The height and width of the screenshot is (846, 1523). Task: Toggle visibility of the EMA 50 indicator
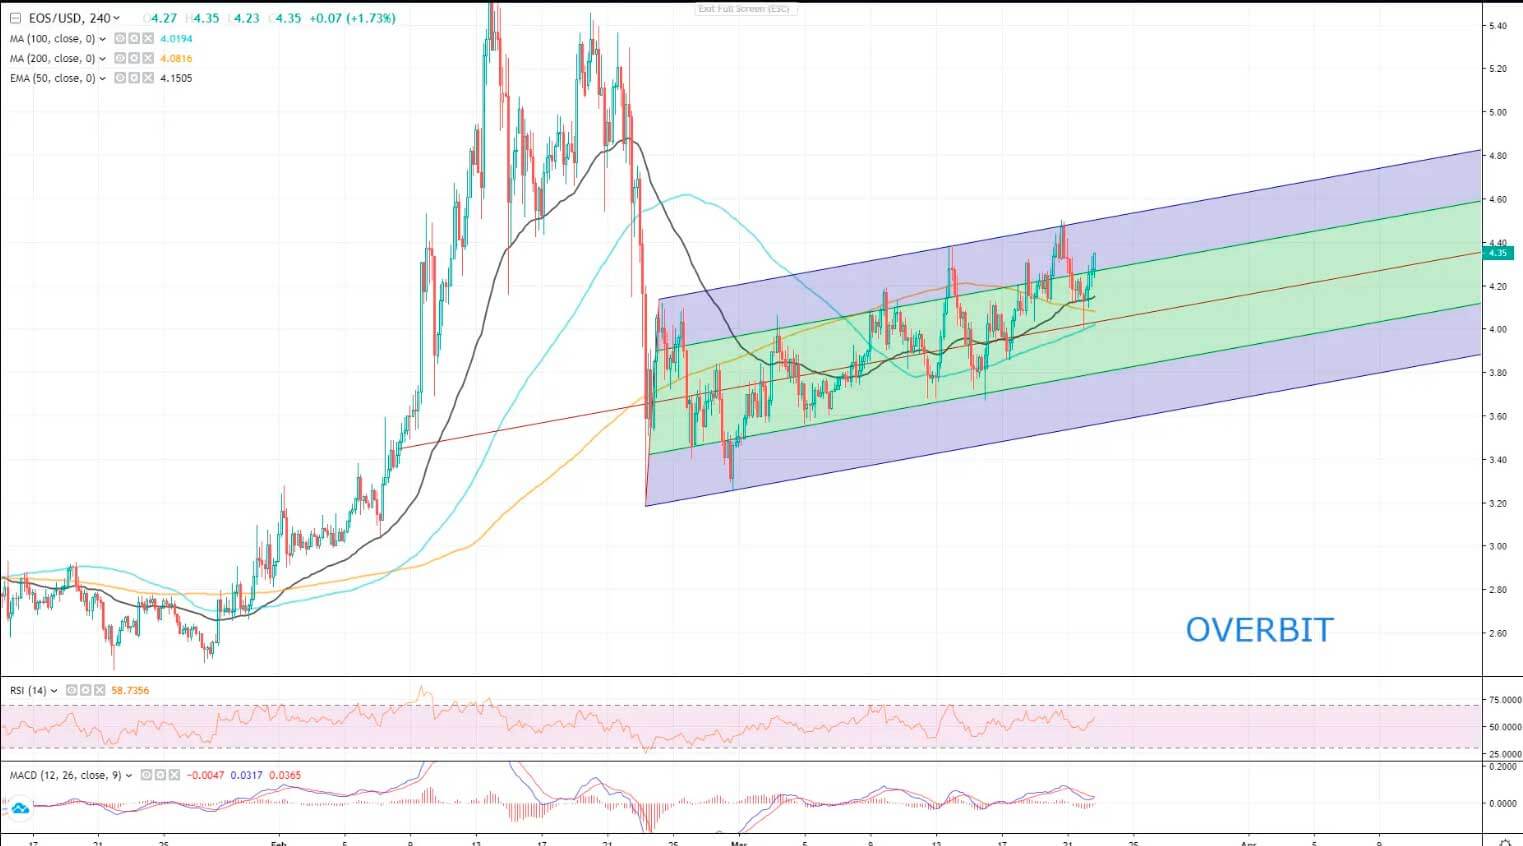[x=120, y=78]
